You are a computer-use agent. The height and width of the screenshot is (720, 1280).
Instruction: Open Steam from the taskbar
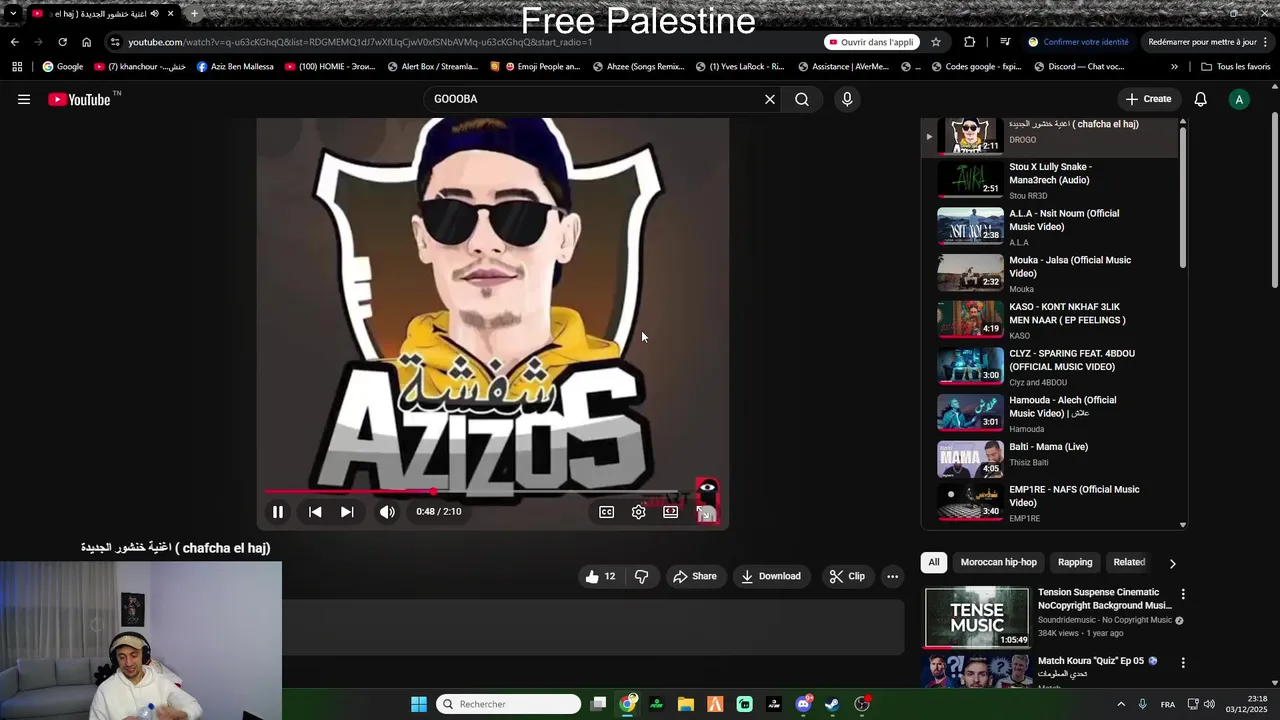coord(832,704)
